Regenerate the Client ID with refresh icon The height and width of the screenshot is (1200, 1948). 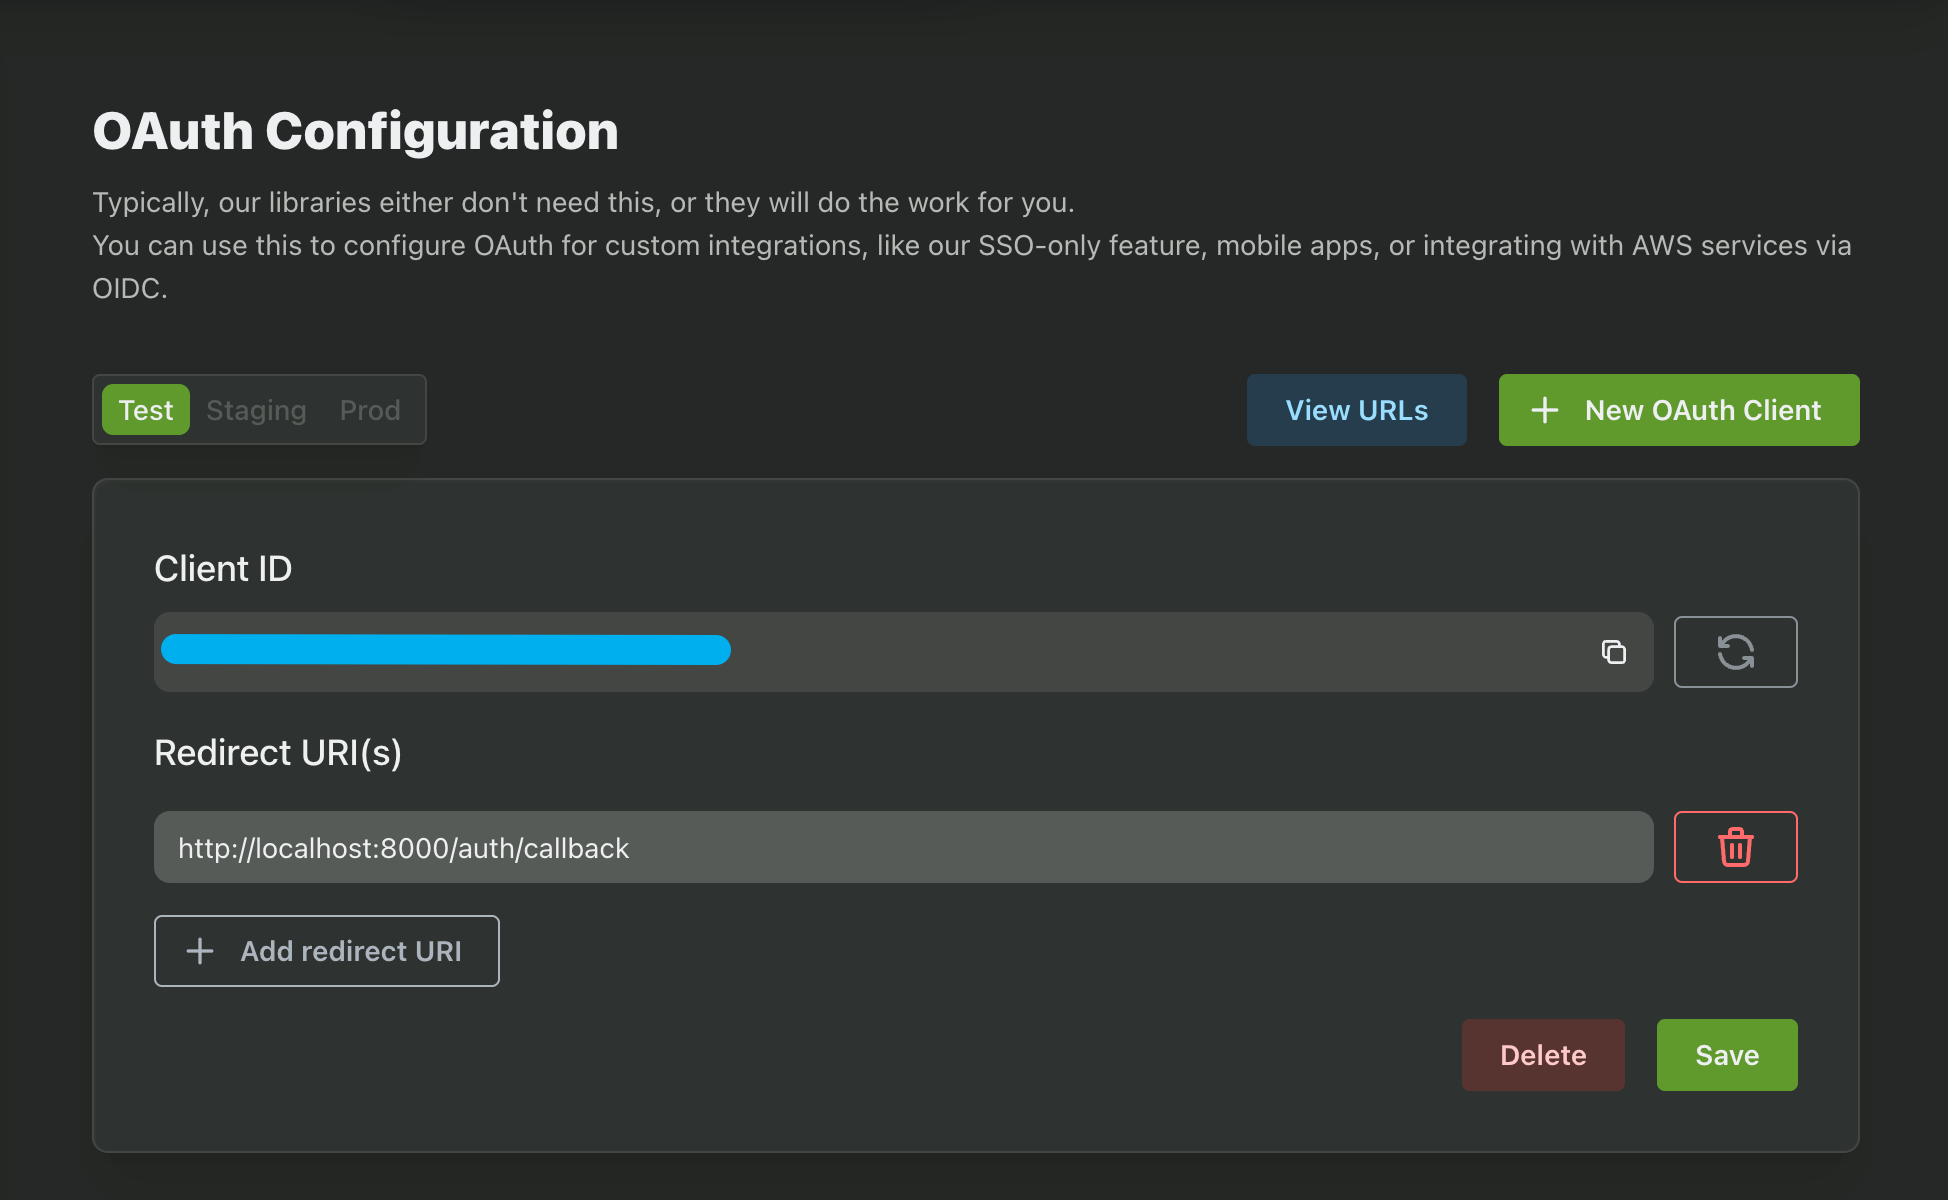click(1735, 652)
